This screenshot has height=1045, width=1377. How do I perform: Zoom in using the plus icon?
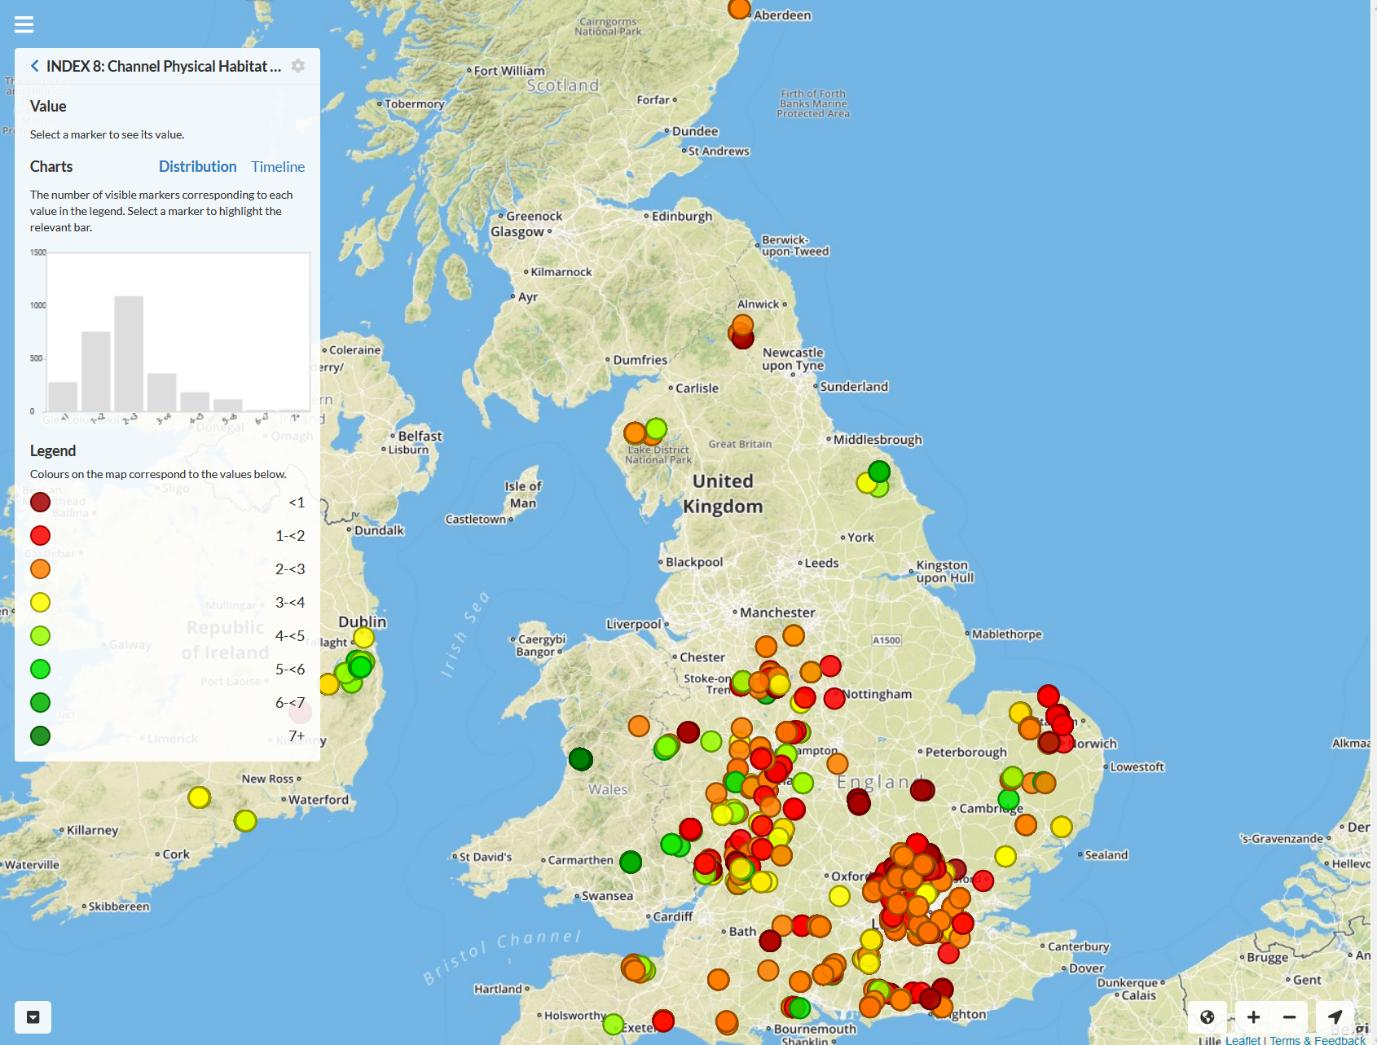[1253, 1016]
